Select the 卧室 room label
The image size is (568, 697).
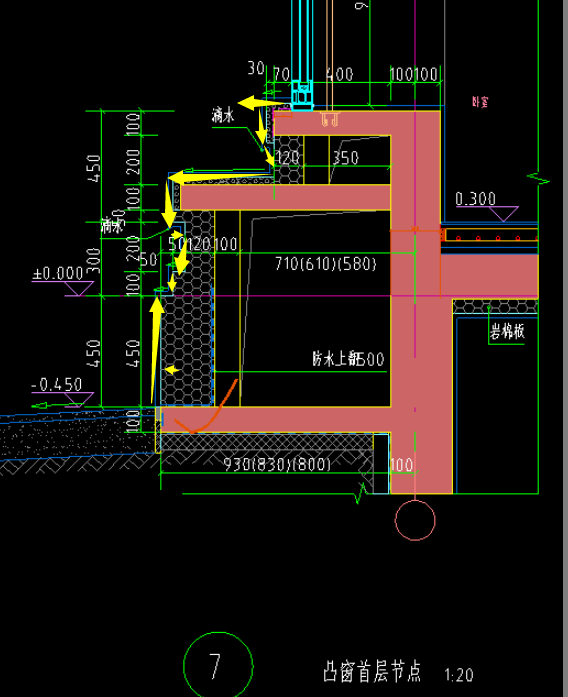pyautogui.click(x=480, y=102)
